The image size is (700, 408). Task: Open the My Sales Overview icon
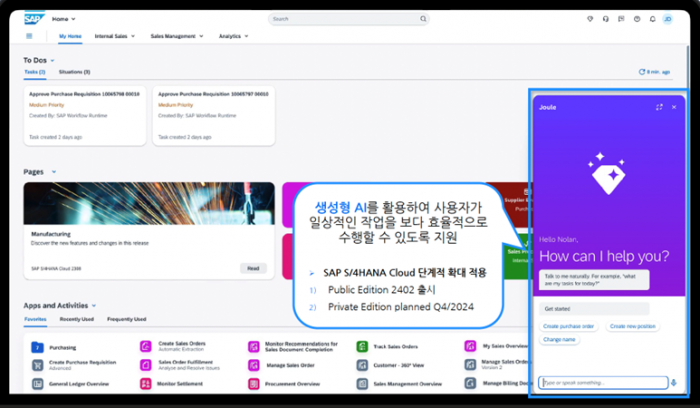tap(470, 346)
